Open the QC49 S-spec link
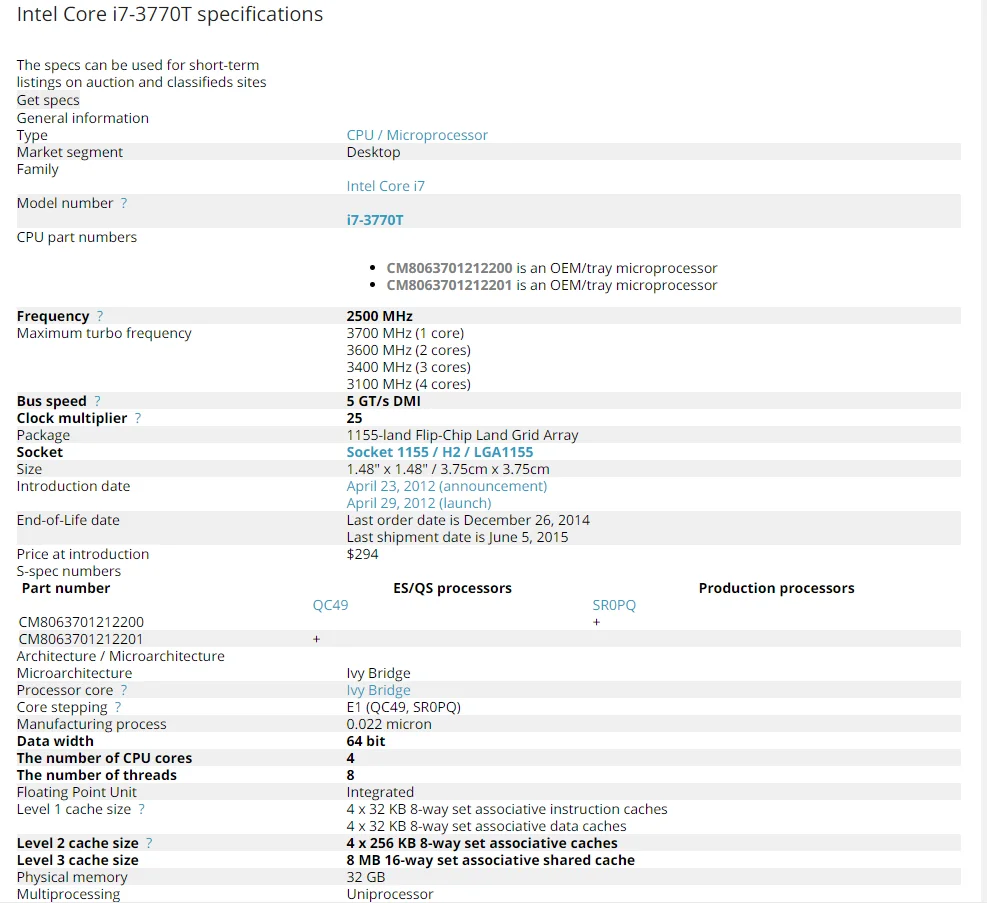Image resolution: width=987 pixels, height=903 pixels. click(x=330, y=605)
